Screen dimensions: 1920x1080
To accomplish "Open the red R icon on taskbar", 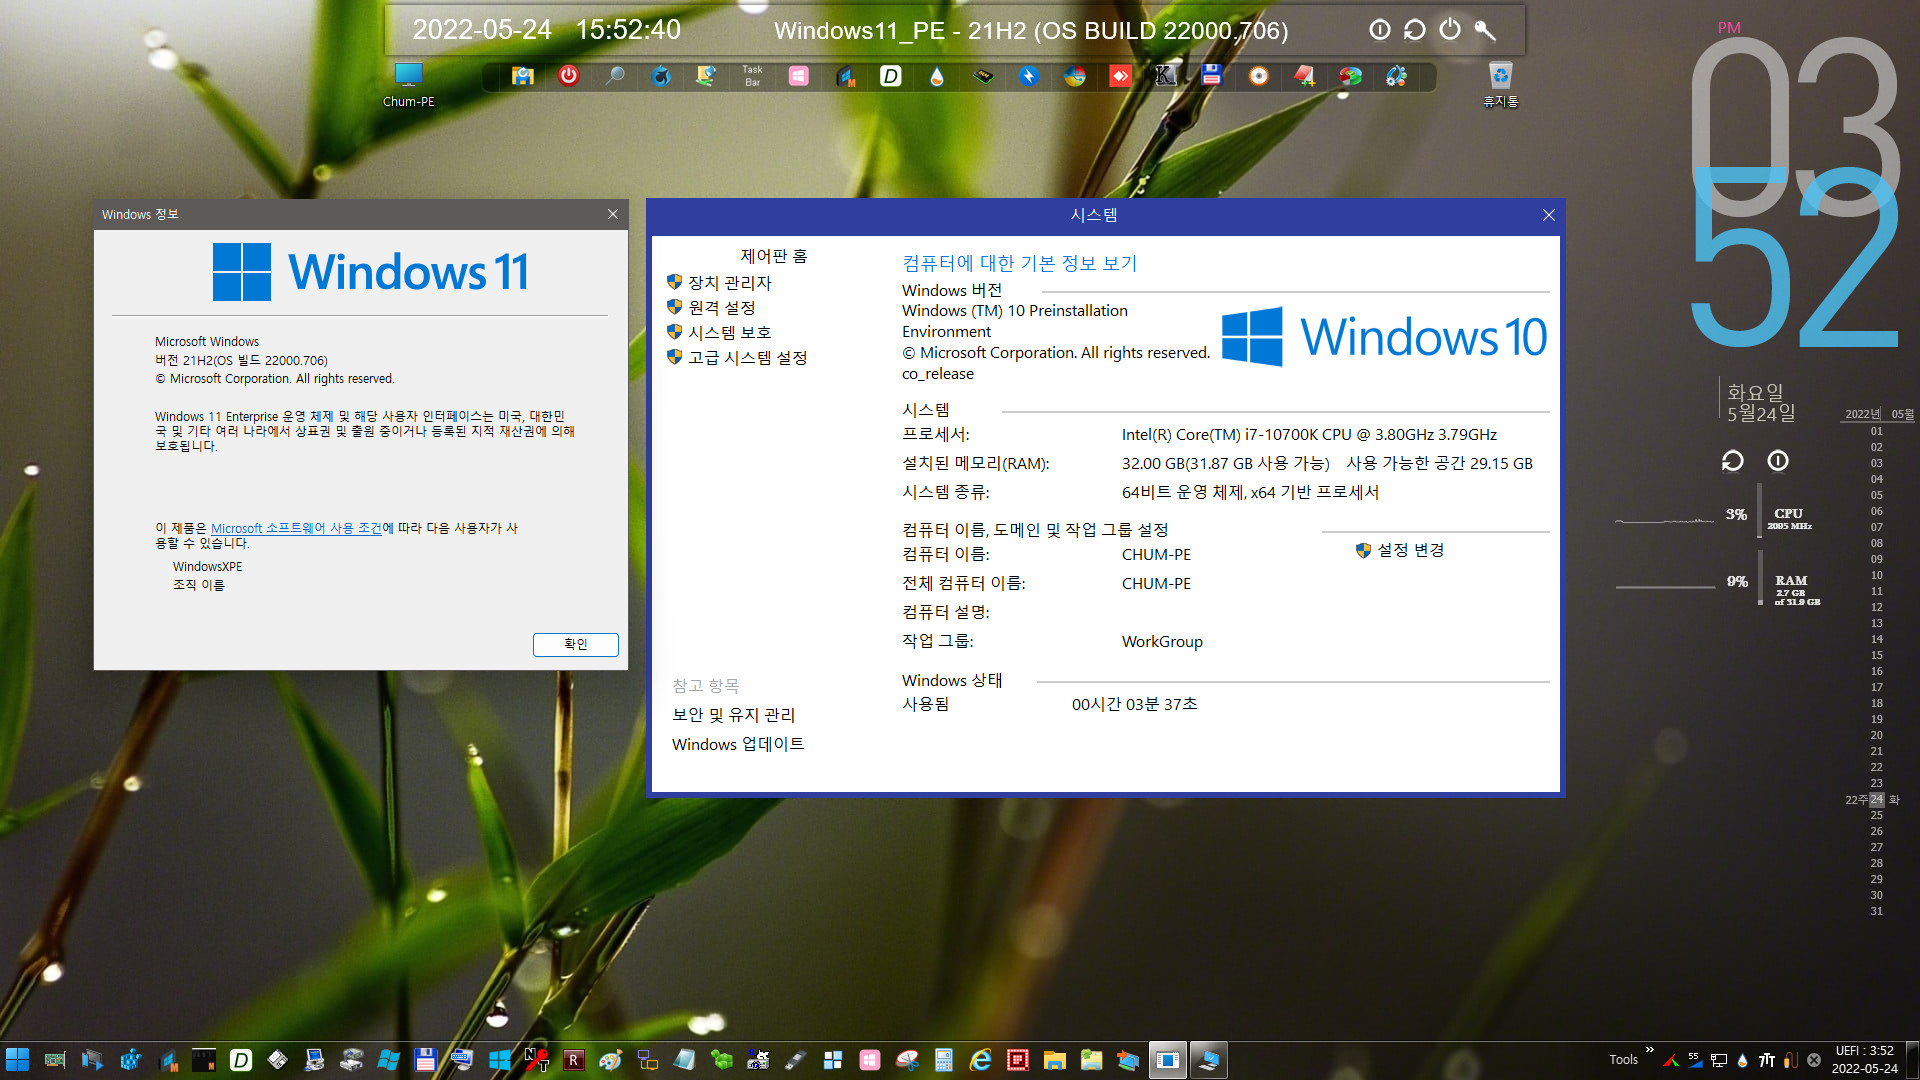I will (574, 1060).
